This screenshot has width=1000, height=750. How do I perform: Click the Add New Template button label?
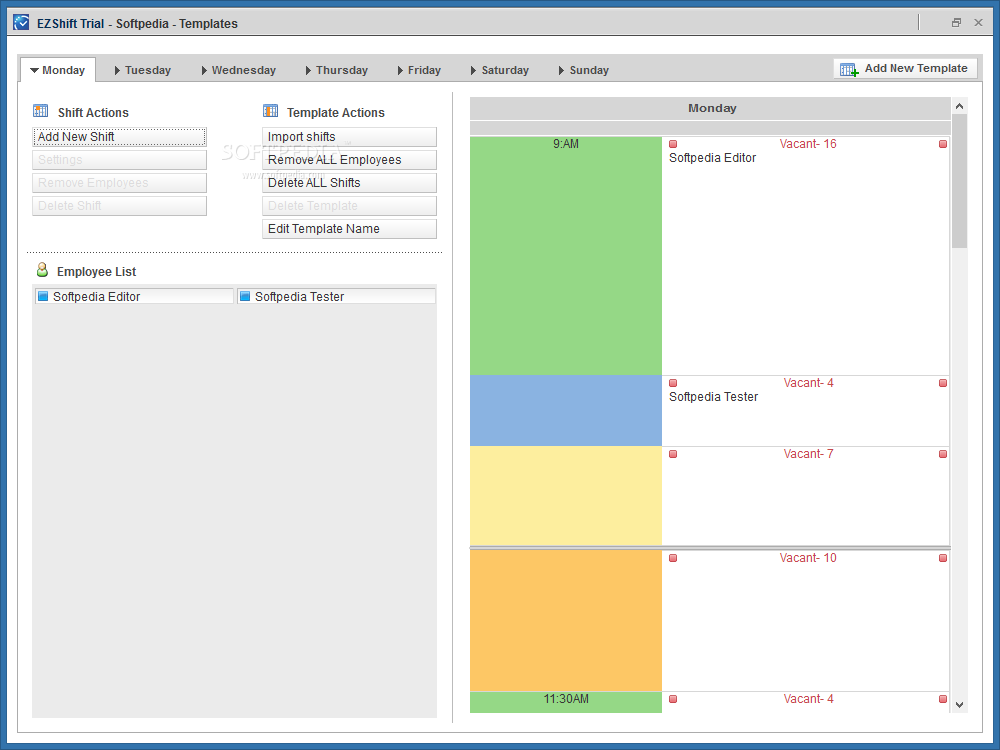pos(916,68)
